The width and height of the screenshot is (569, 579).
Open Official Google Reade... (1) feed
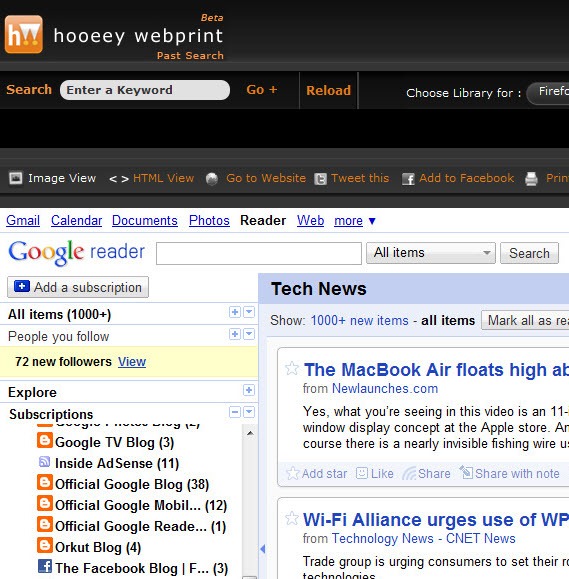tap(141, 527)
